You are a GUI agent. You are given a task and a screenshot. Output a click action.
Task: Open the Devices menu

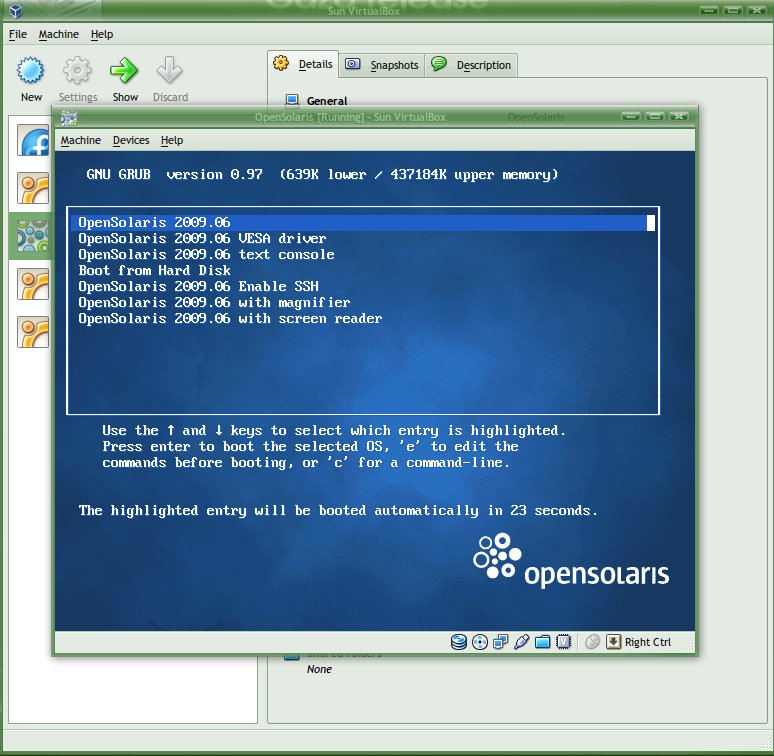131,140
